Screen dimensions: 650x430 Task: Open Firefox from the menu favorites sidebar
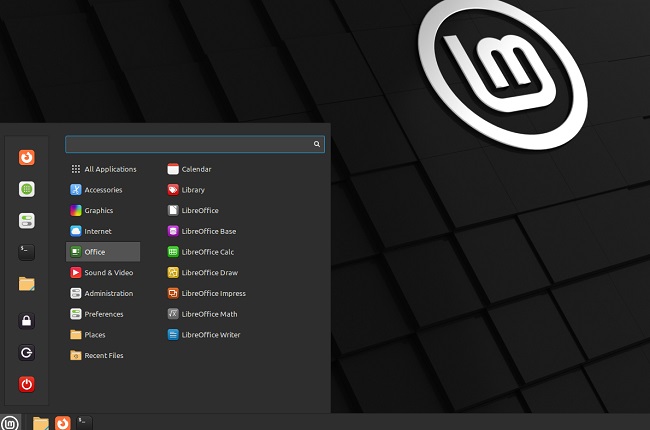coord(27,158)
